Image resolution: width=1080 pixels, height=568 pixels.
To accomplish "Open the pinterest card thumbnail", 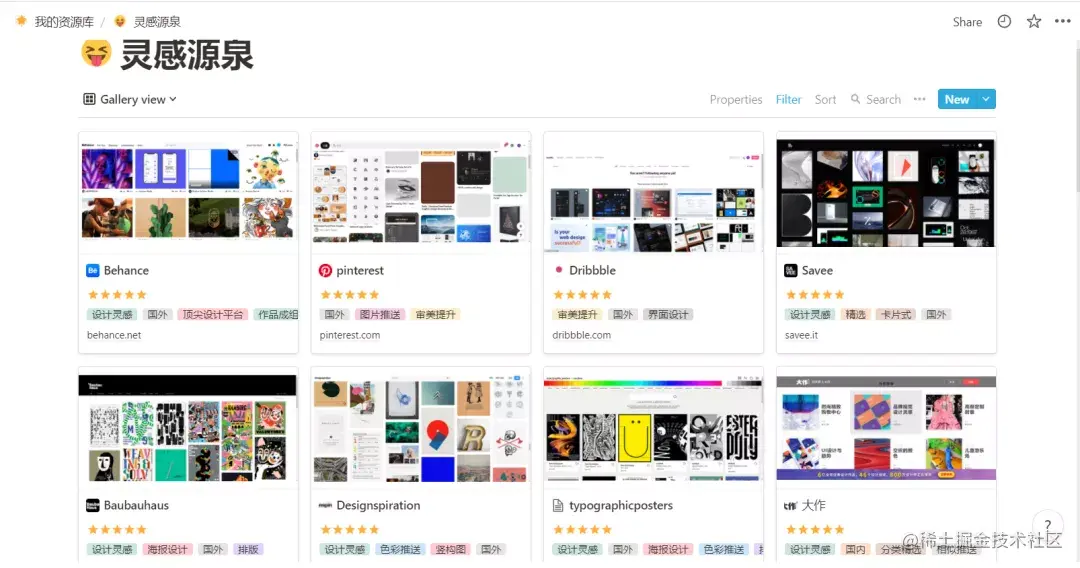I will pyautogui.click(x=421, y=193).
